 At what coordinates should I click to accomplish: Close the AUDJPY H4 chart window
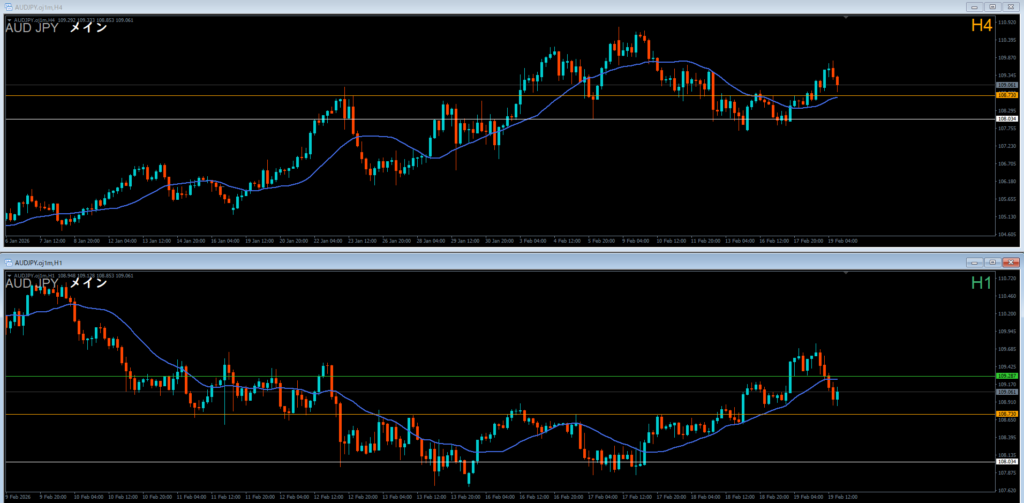click(x=1010, y=6)
